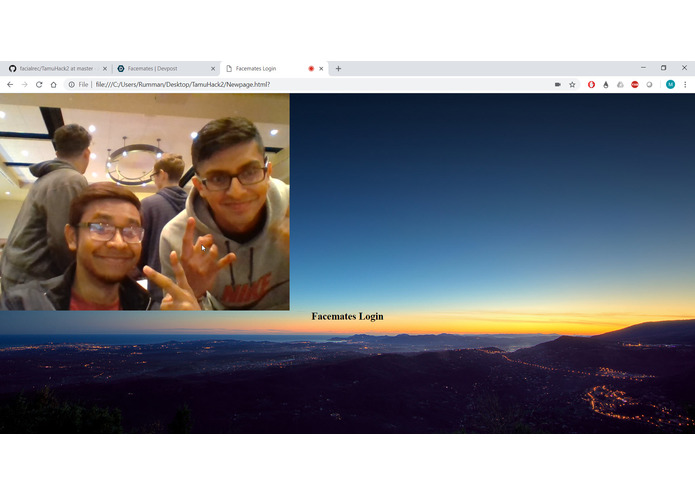Minimize the Chrome window
This screenshot has width=695, height=494.
point(643,68)
